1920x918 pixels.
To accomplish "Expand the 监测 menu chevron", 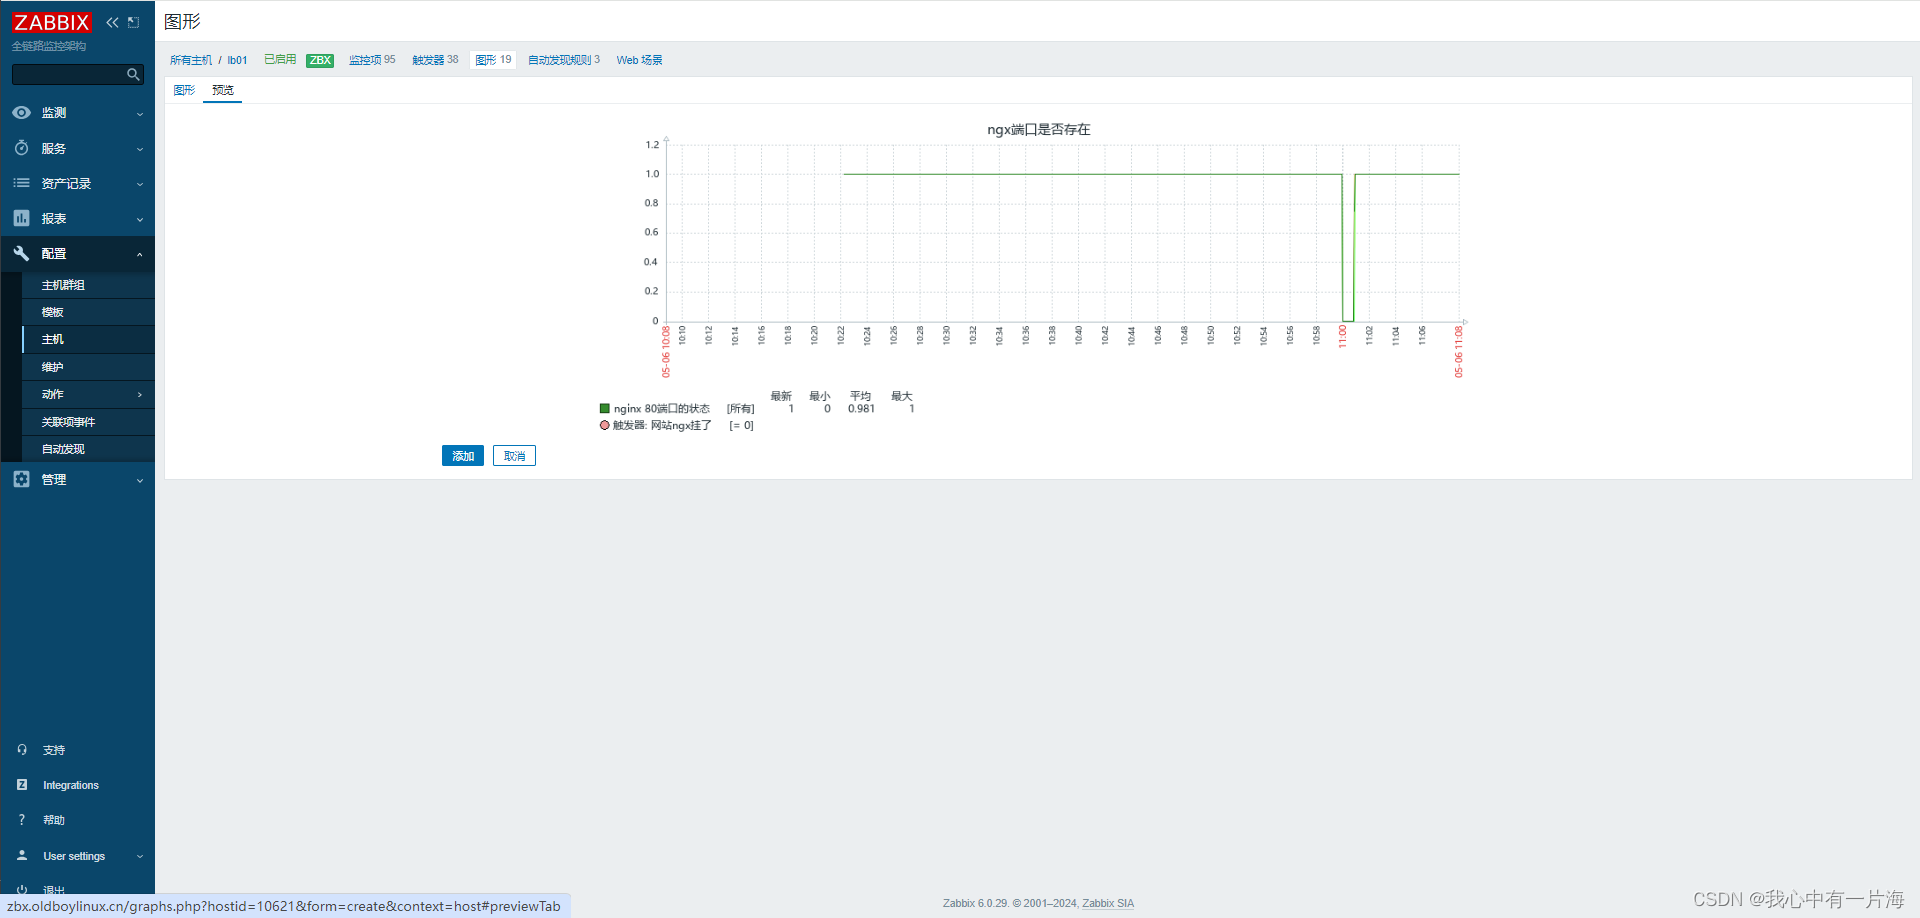I will coord(140,114).
